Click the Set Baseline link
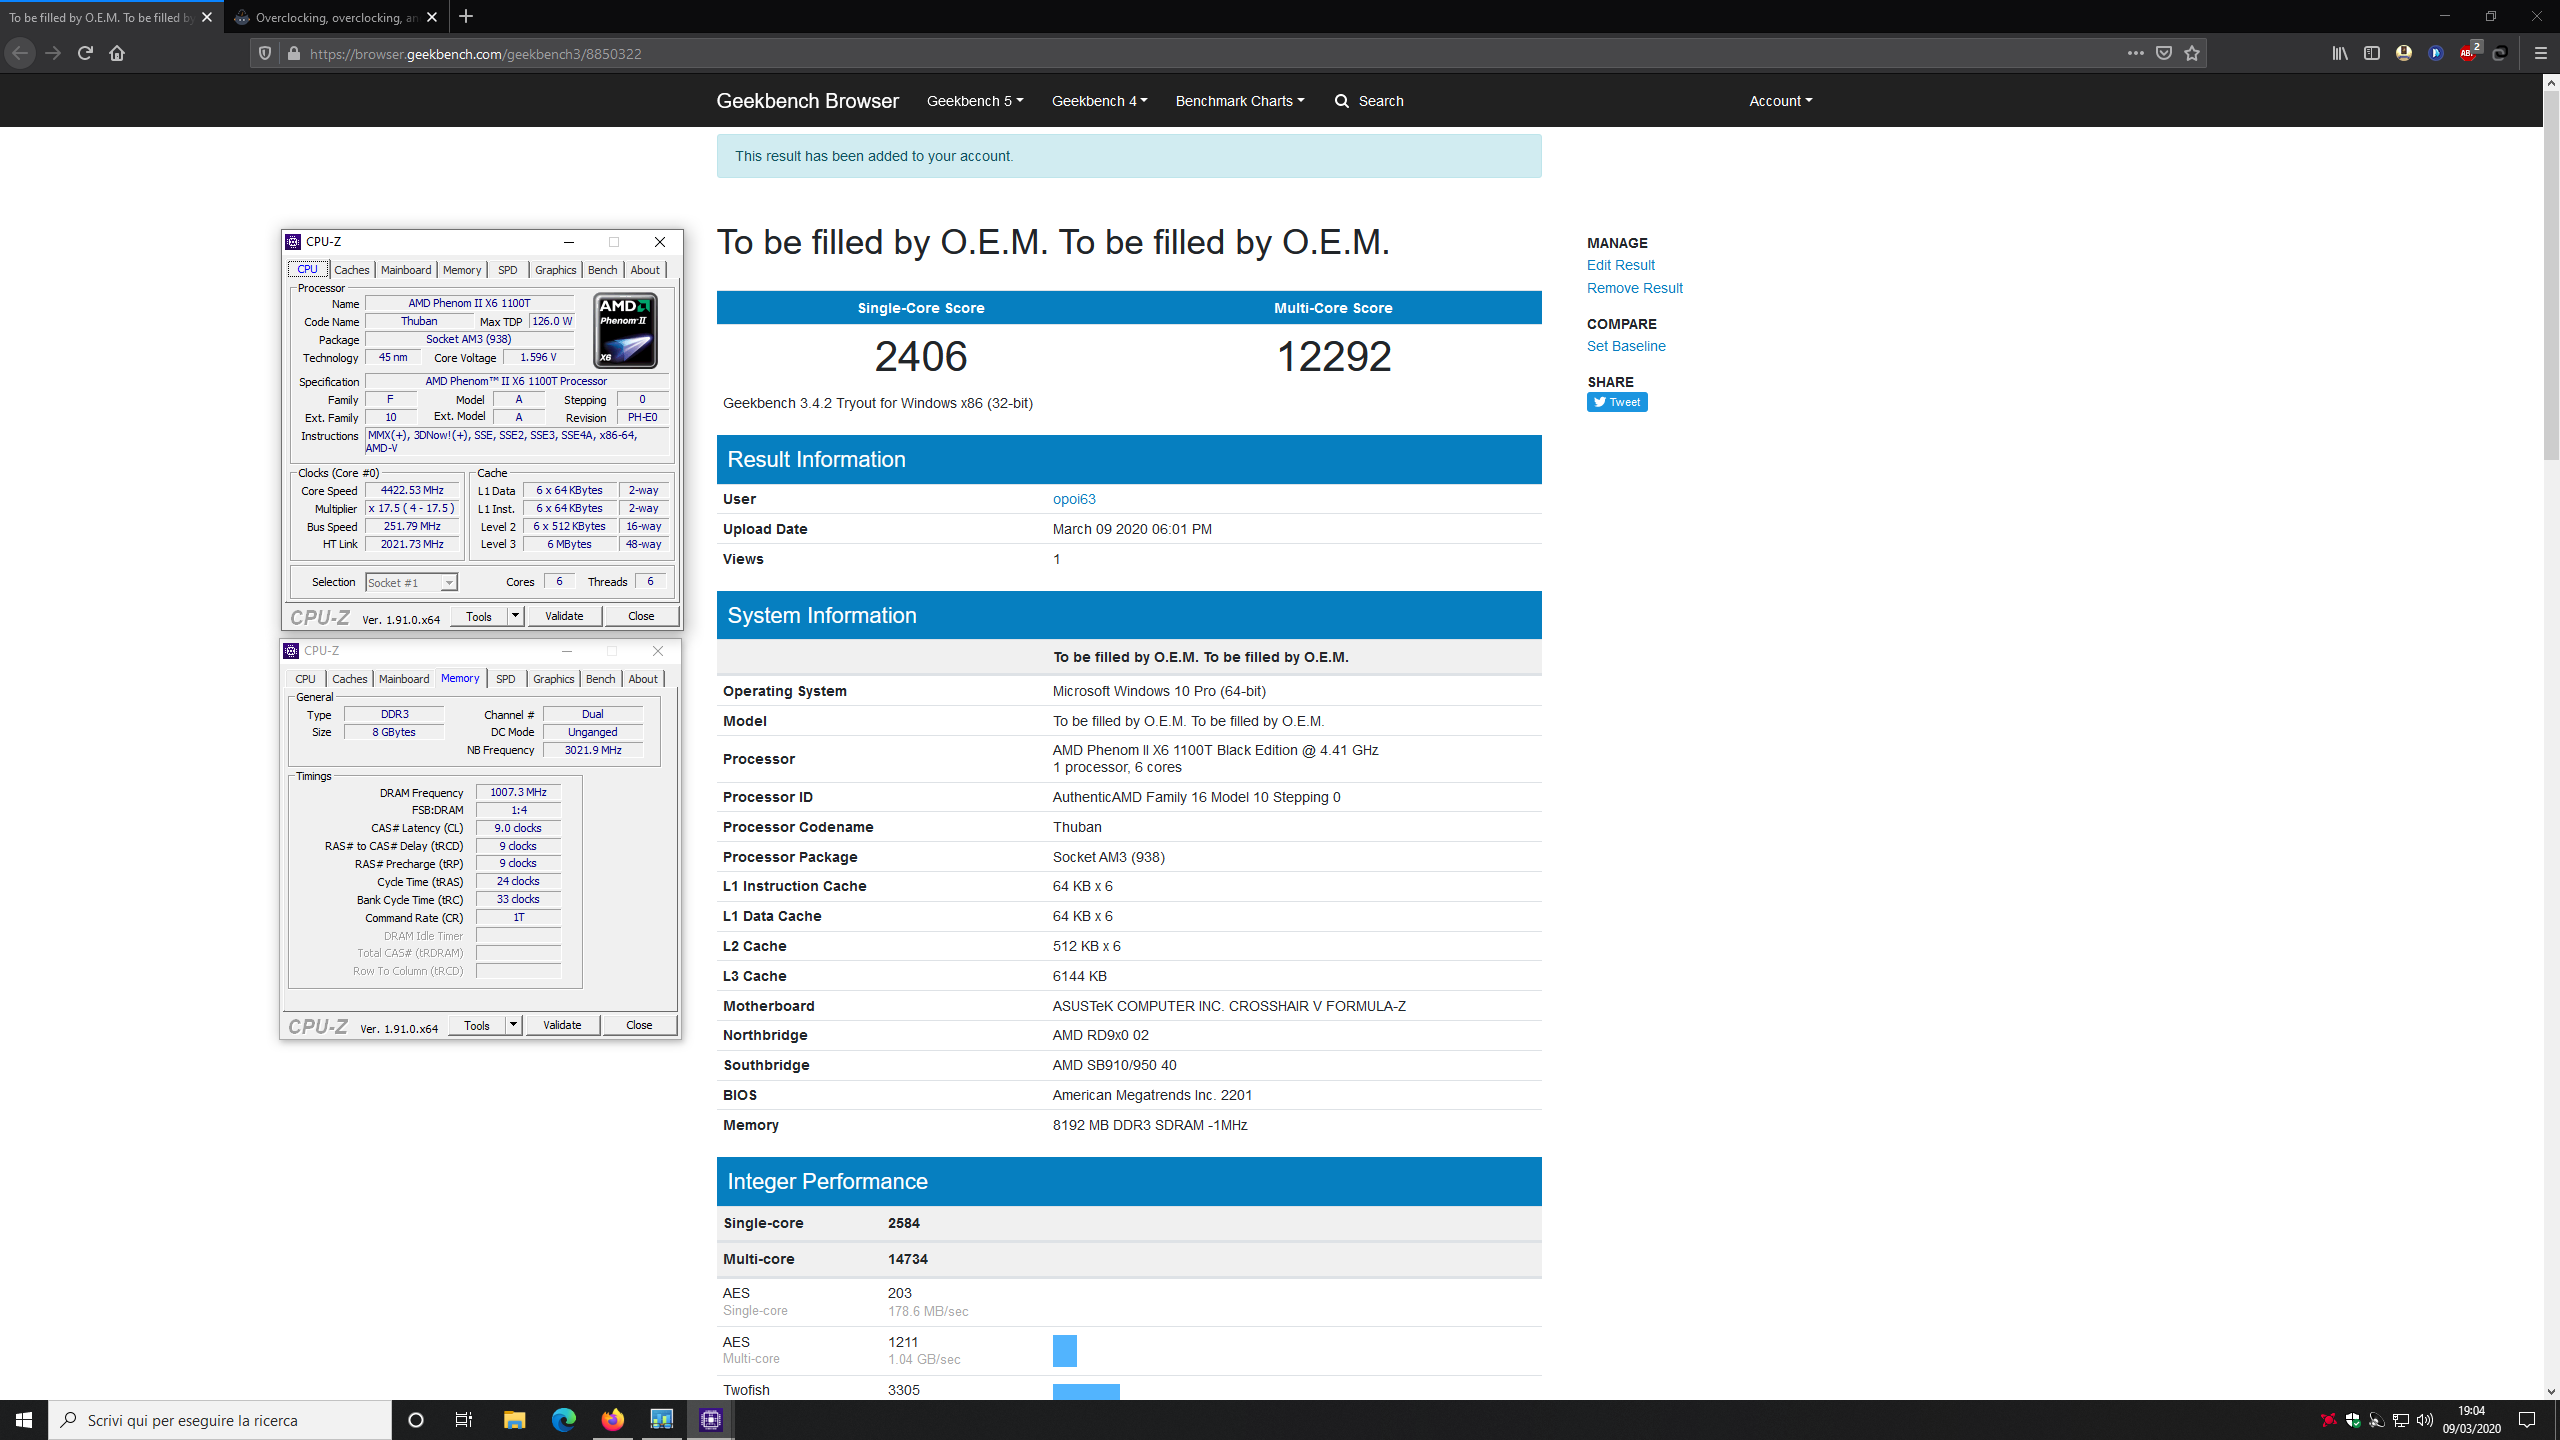Viewport: 2560px width, 1440px height. click(x=1626, y=346)
